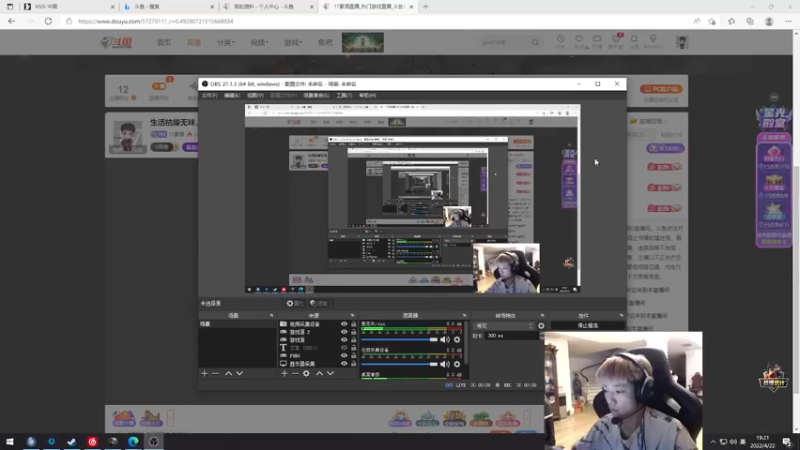Move scene down with the scenes down arrow

[x=239, y=373]
